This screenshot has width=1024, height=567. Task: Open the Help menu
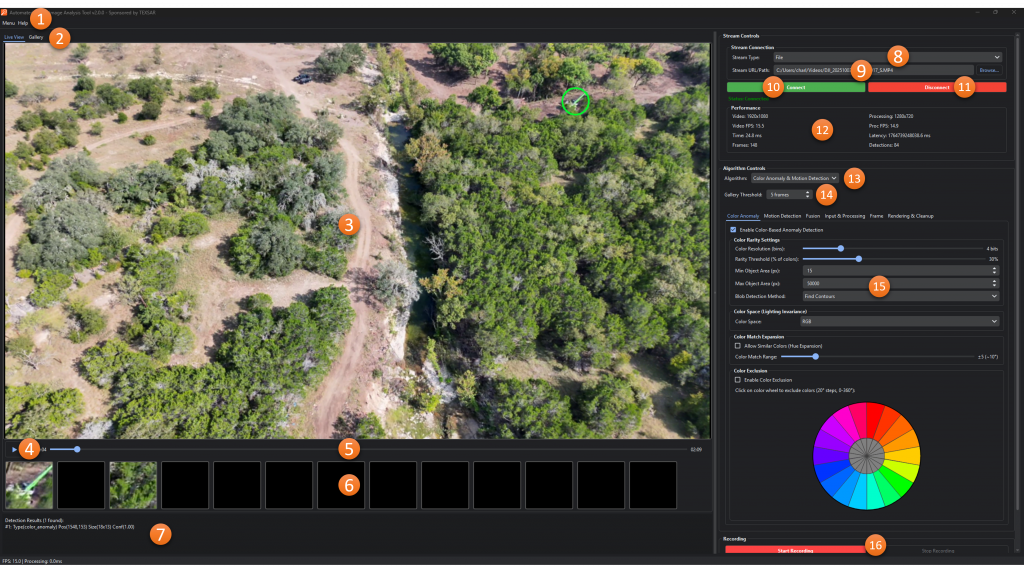tap(23, 22)
